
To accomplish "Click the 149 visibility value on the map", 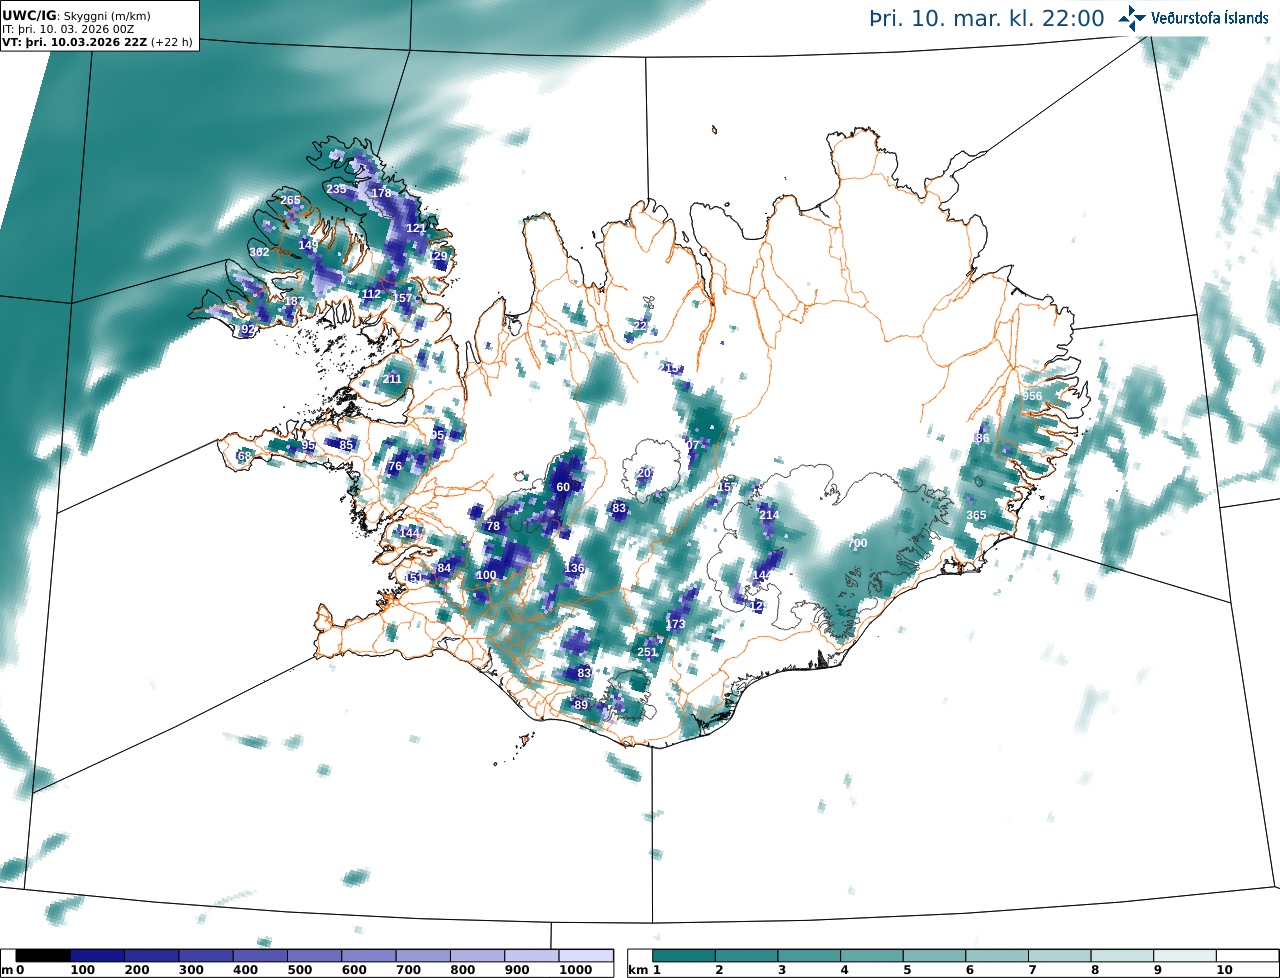I will (x=308, y=245).
